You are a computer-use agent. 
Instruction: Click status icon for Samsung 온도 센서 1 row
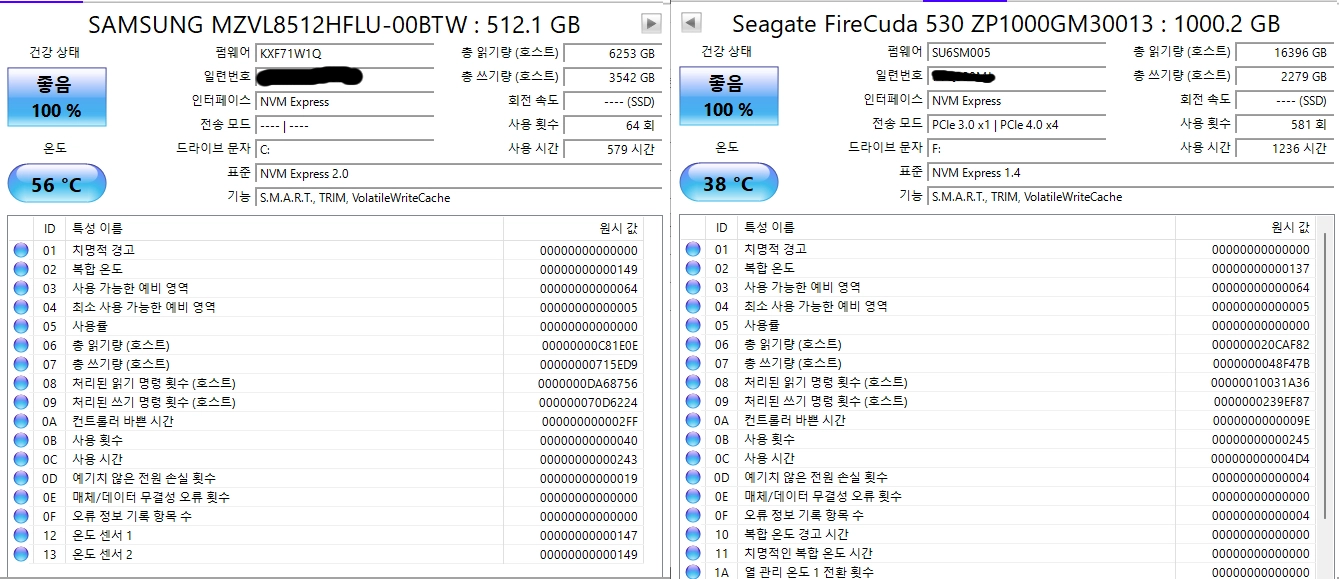click(x=21, y=535)
